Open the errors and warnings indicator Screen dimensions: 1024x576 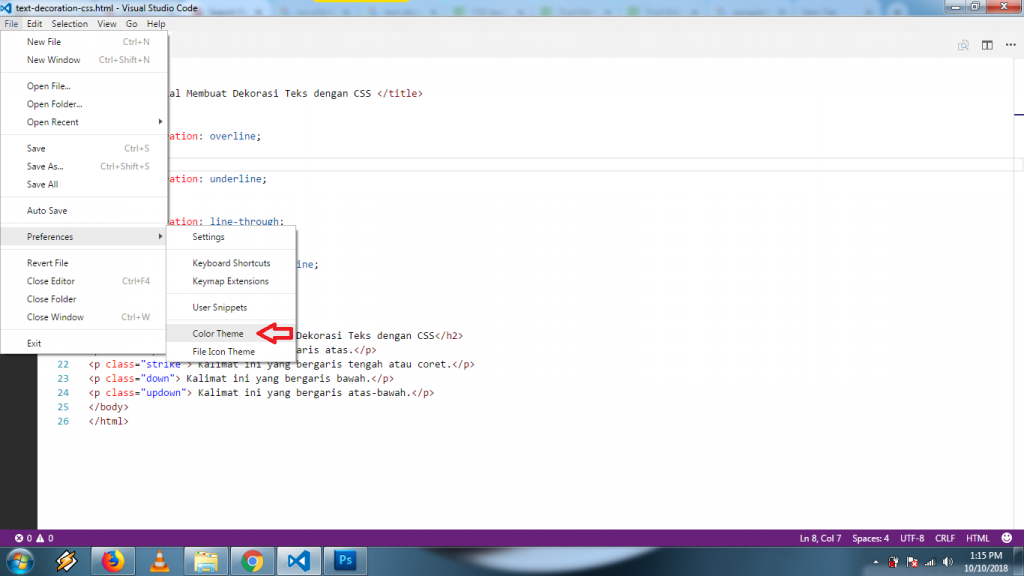pyautogui.click(x=34, y=538)
